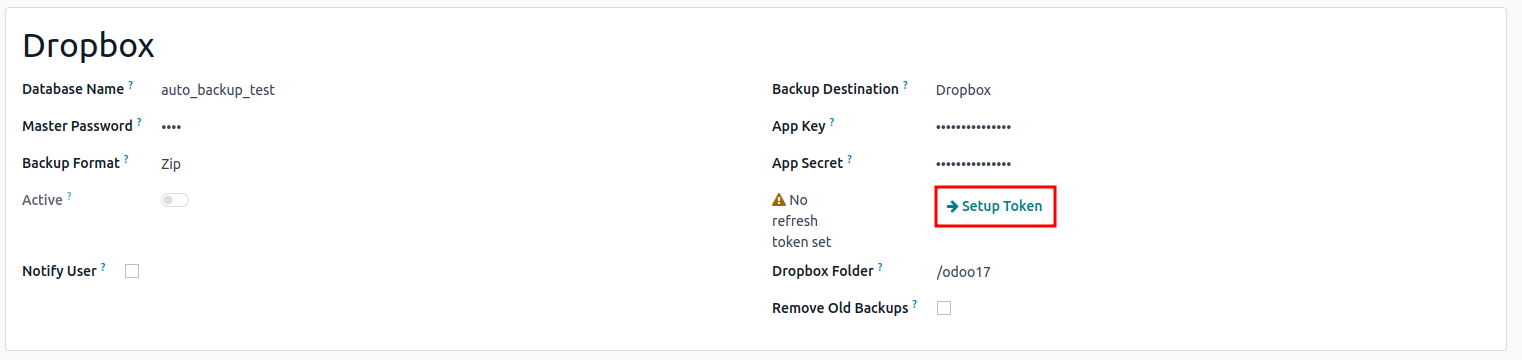The width and height of the screenshot is (1522, 360).
Task: Click the Active field help icon
Action: pos(69,196)
